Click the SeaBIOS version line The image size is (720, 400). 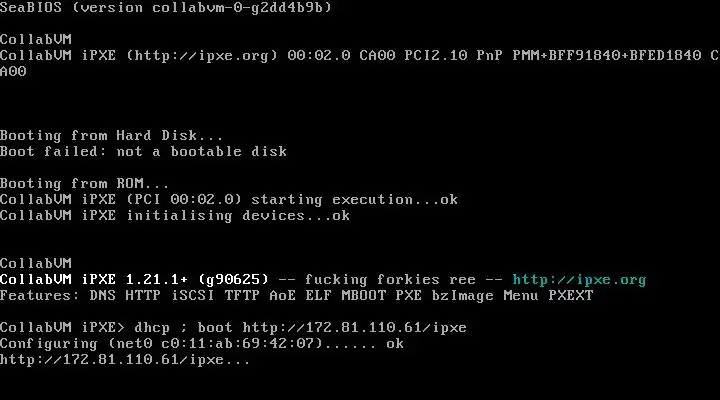[x=166, y=7]
